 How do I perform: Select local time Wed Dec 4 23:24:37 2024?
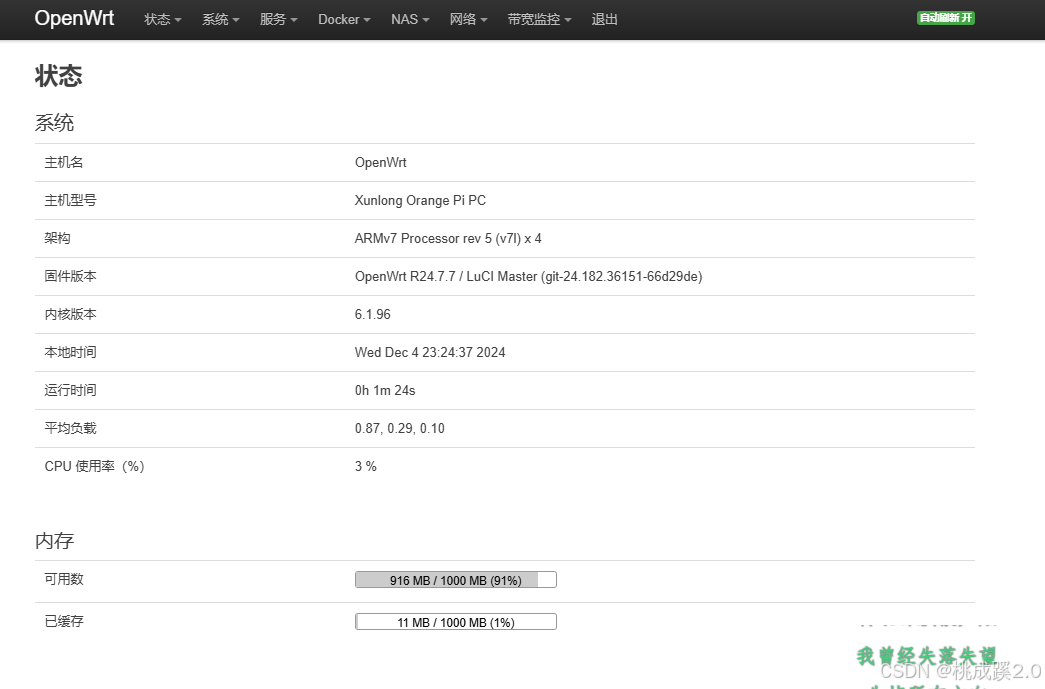[430, 352]
